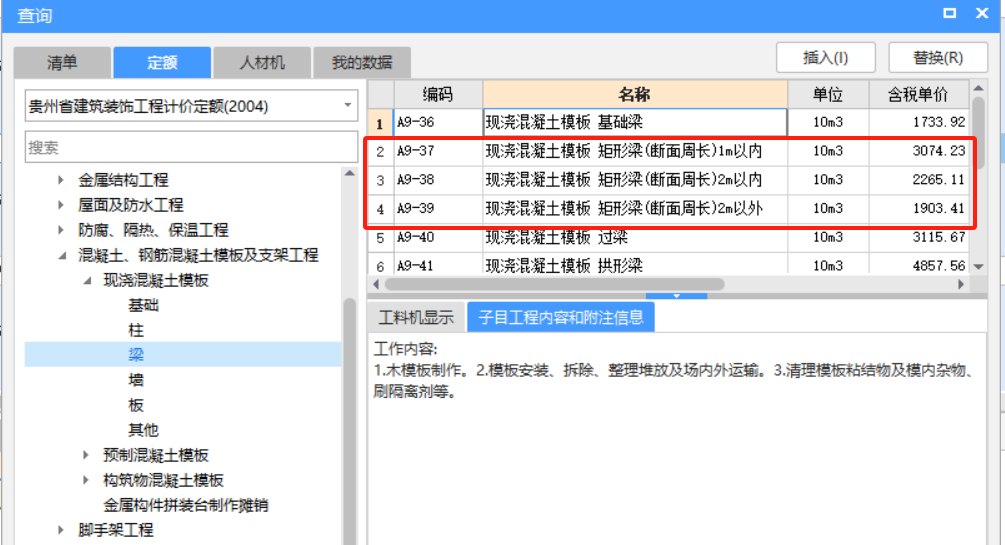The width and height of the screenshot is (1005, 545).
Task: Select the 基础 tree item
Action: pyautogui.click(x=144, y=305)
